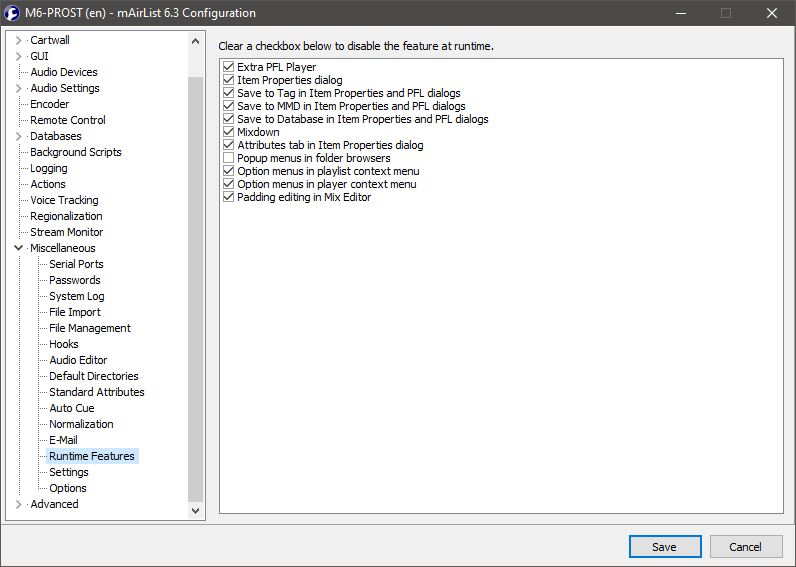This screenshot has height=567, width=796.
Task: Click the tree scrollbar down arrow
Action: [196, 511]
